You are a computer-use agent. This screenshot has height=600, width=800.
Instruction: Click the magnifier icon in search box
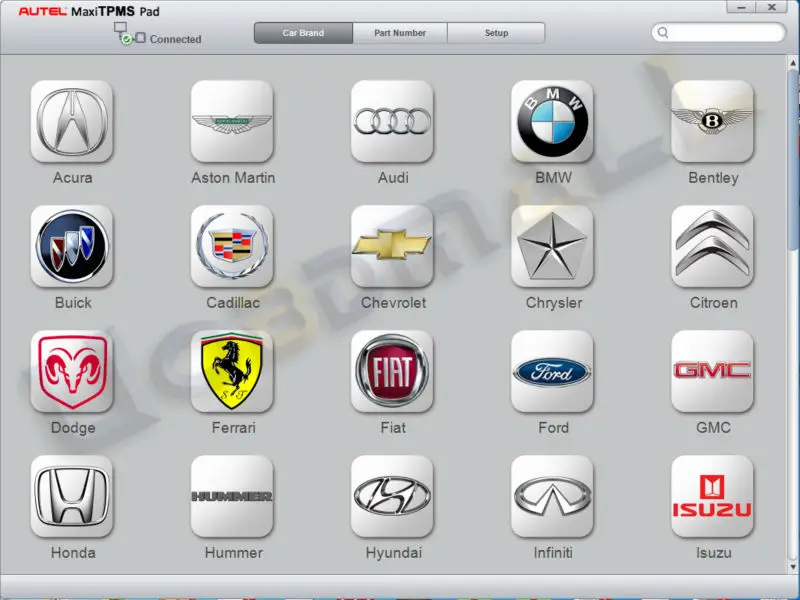coord(663,33)
